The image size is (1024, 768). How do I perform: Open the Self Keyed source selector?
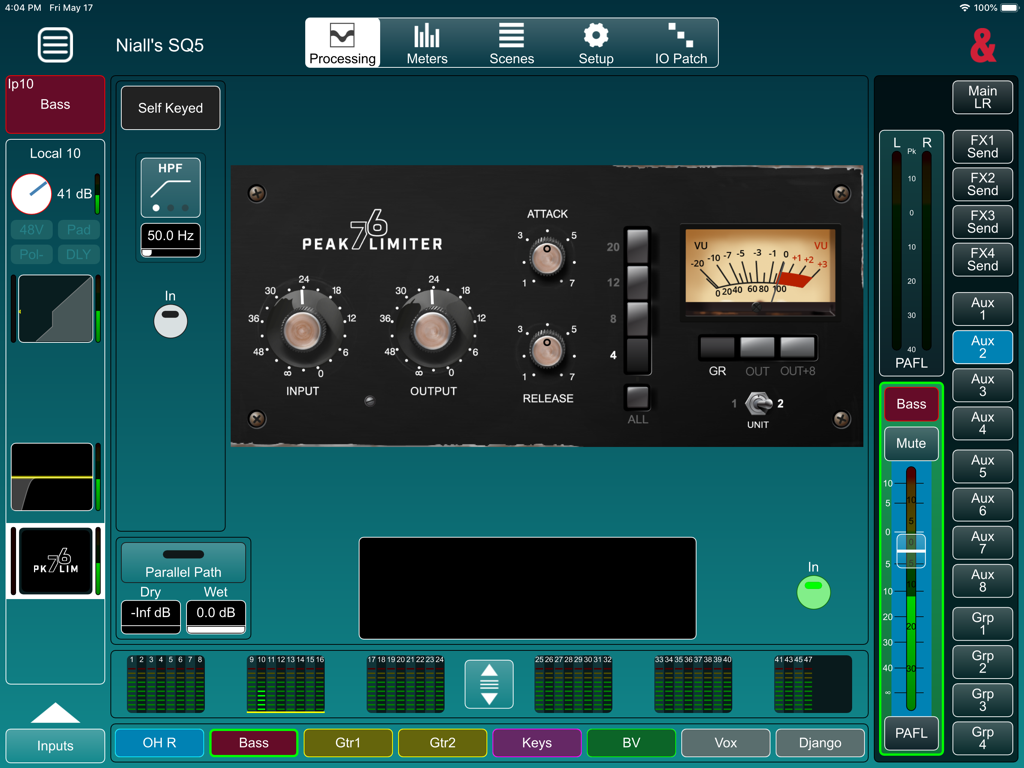pyautogui.click(x=170, y=108)
